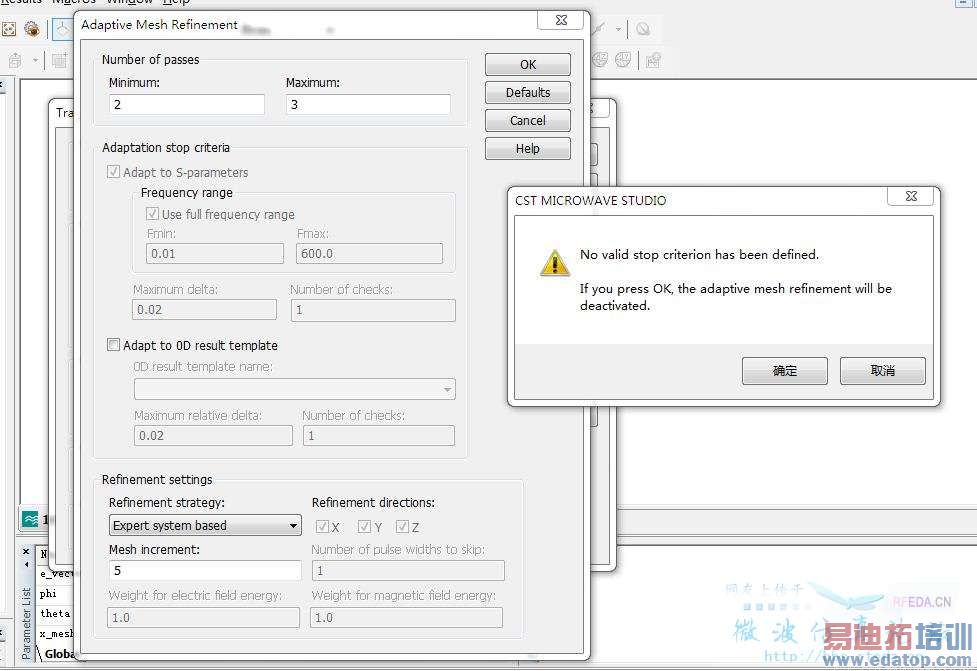Click 确定 in the CST MICROWAVE STUDIO message
977x671 pixels.
tap(784, 371)
